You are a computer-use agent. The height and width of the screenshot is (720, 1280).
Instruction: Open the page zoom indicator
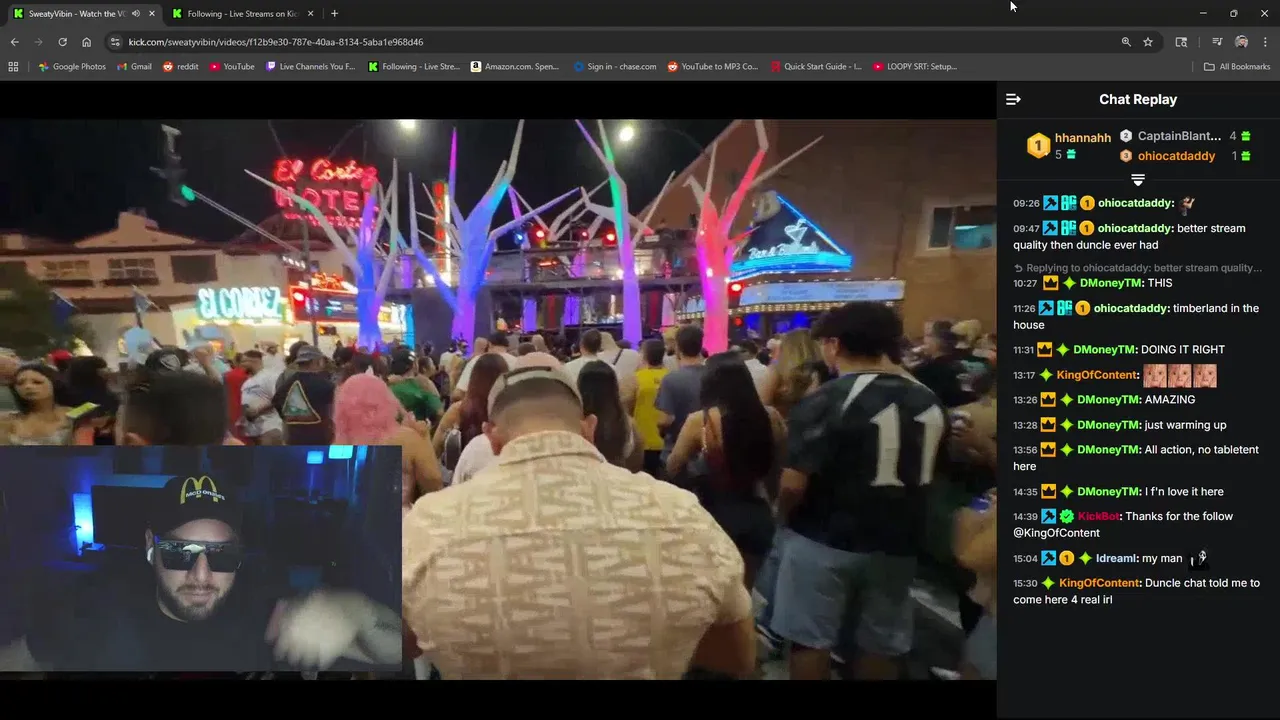tap(1126, 42)
